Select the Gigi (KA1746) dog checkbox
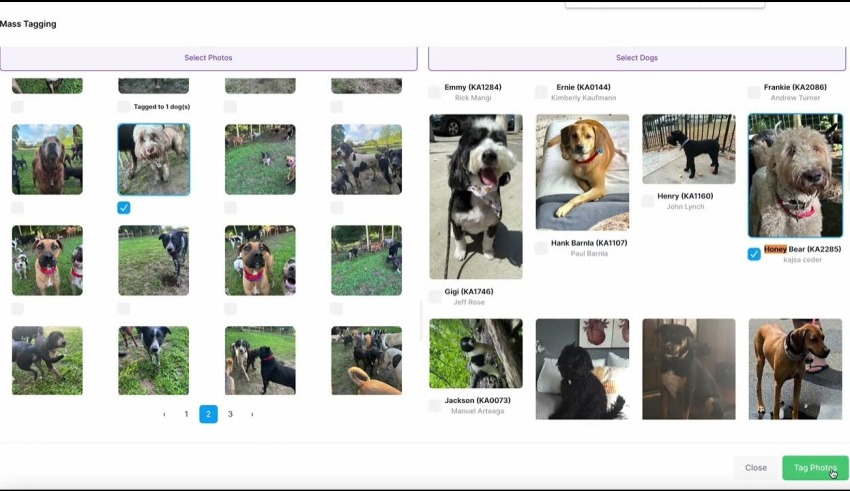Image resolution: width=850 pixels, height=491 pixels. [x=435, y=296]
